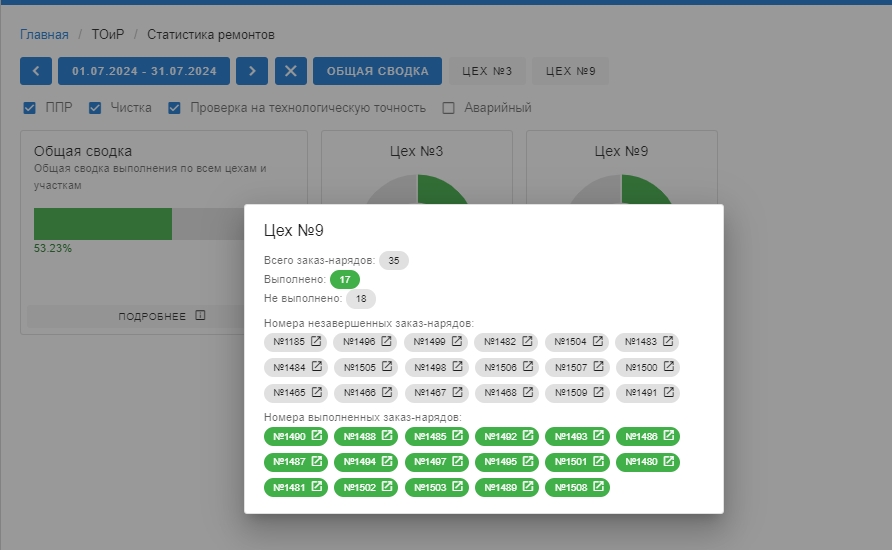
Task: Go to next period with right chevron
Action: pyautogui.click(x=252, y=71)
